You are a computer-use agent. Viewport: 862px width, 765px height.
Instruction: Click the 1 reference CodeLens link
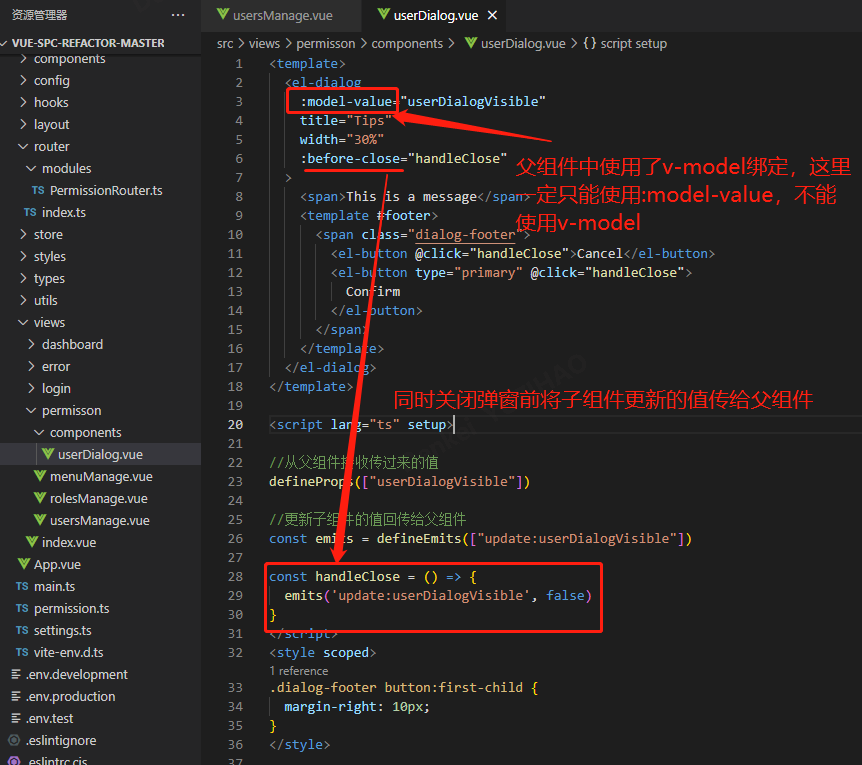tap(299, 670)
